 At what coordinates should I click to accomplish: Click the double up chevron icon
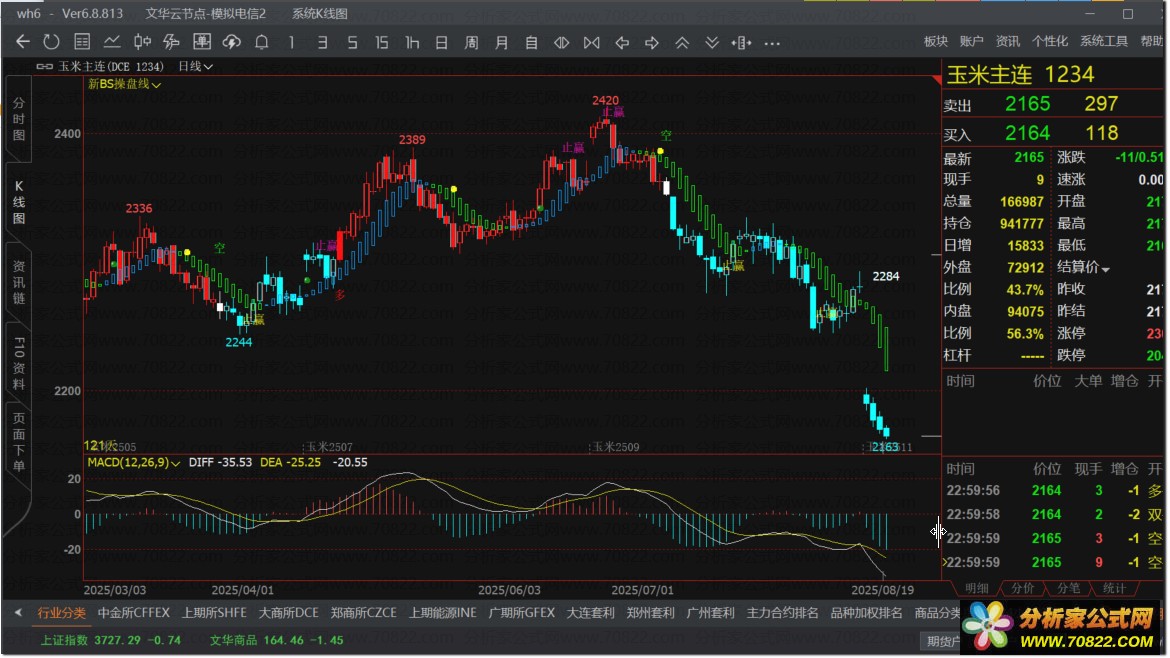click(682, 43)
